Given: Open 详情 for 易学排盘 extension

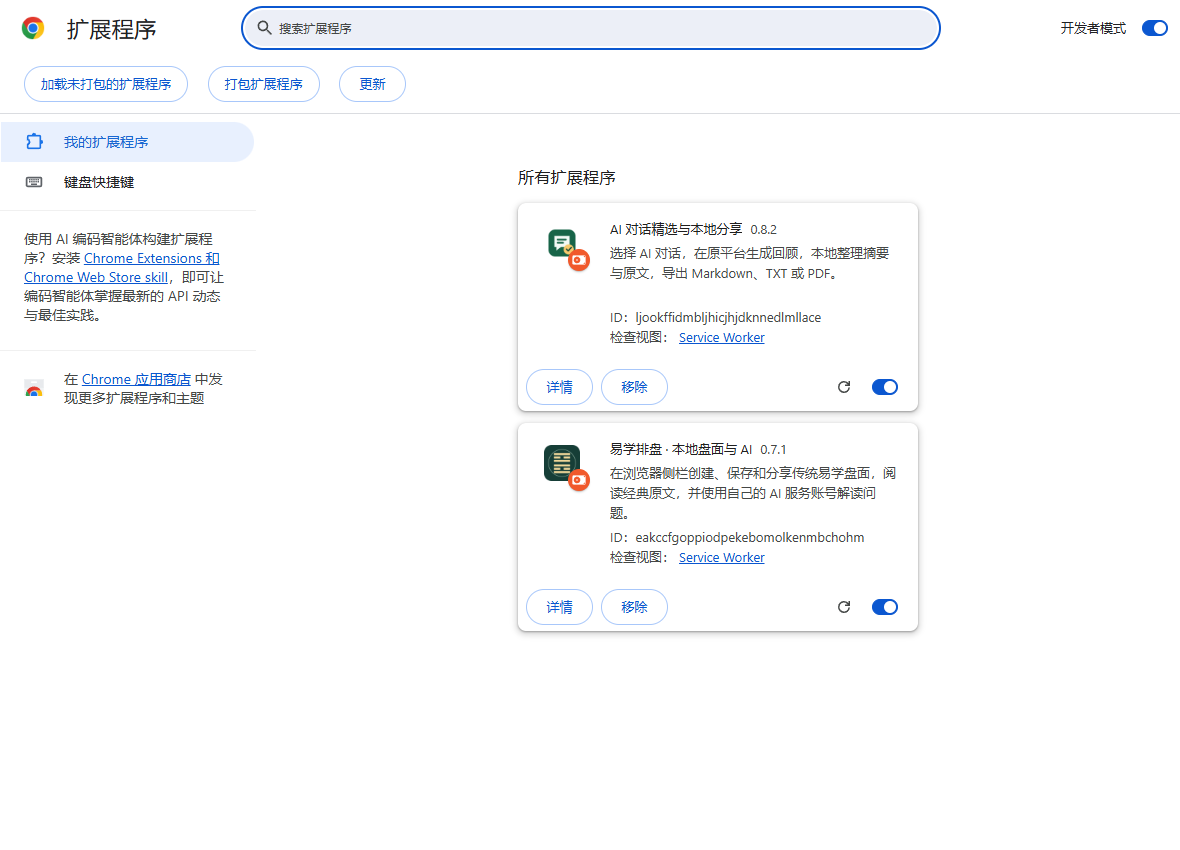Looking at the screenshot, I should [559, 607].
